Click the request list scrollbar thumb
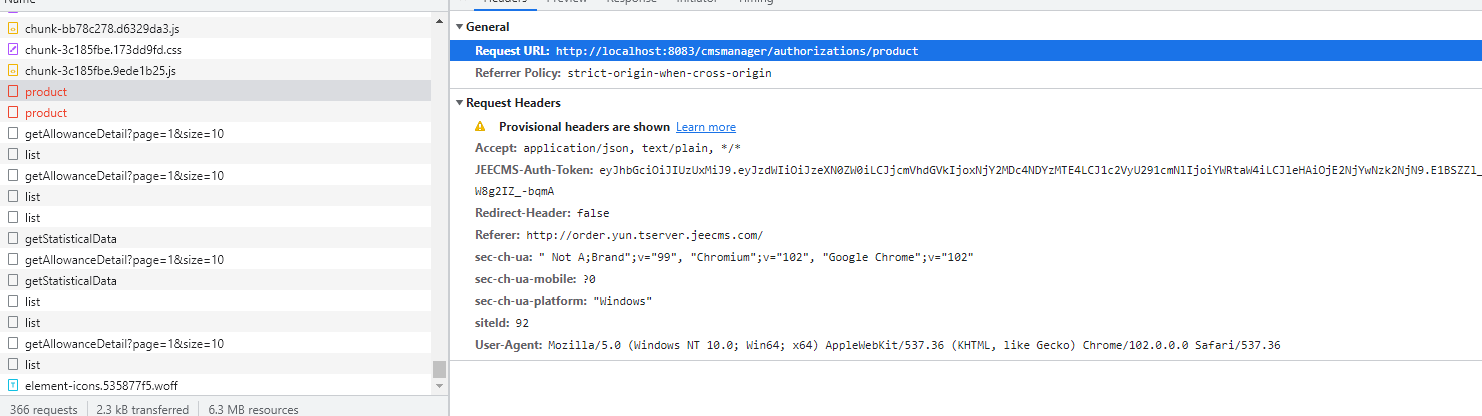 click(x=439, y=369)
